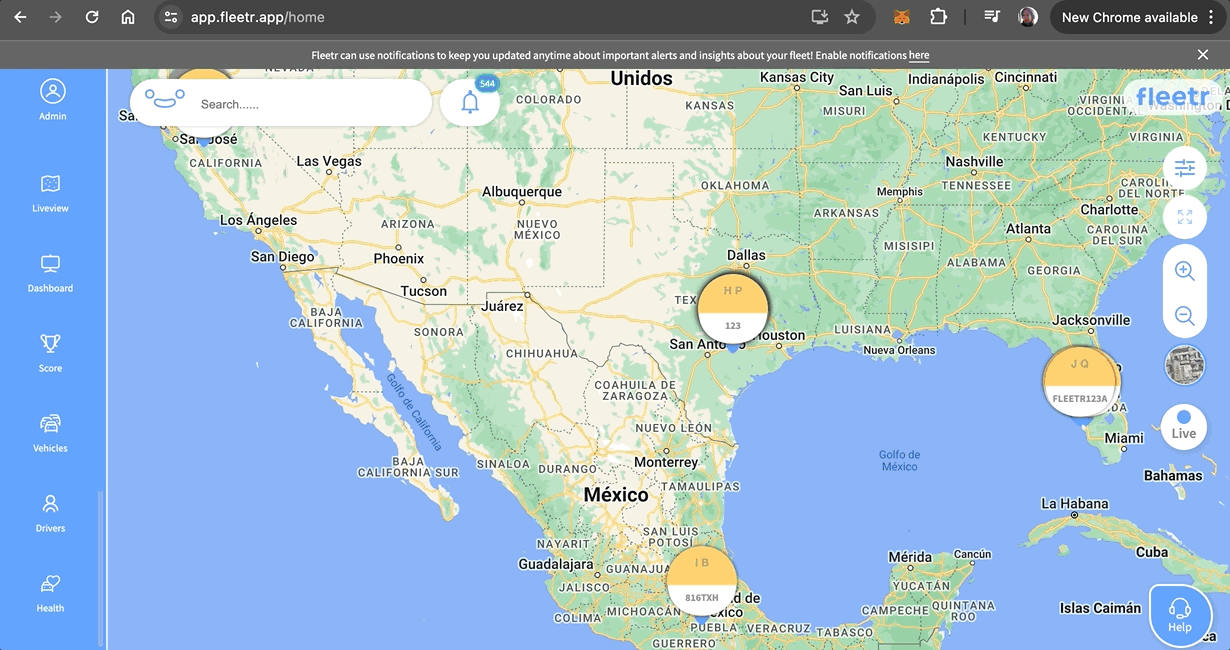Click the notifications bell icon
Viewport: 1230px width, 650px height.
tap(470, 102)
